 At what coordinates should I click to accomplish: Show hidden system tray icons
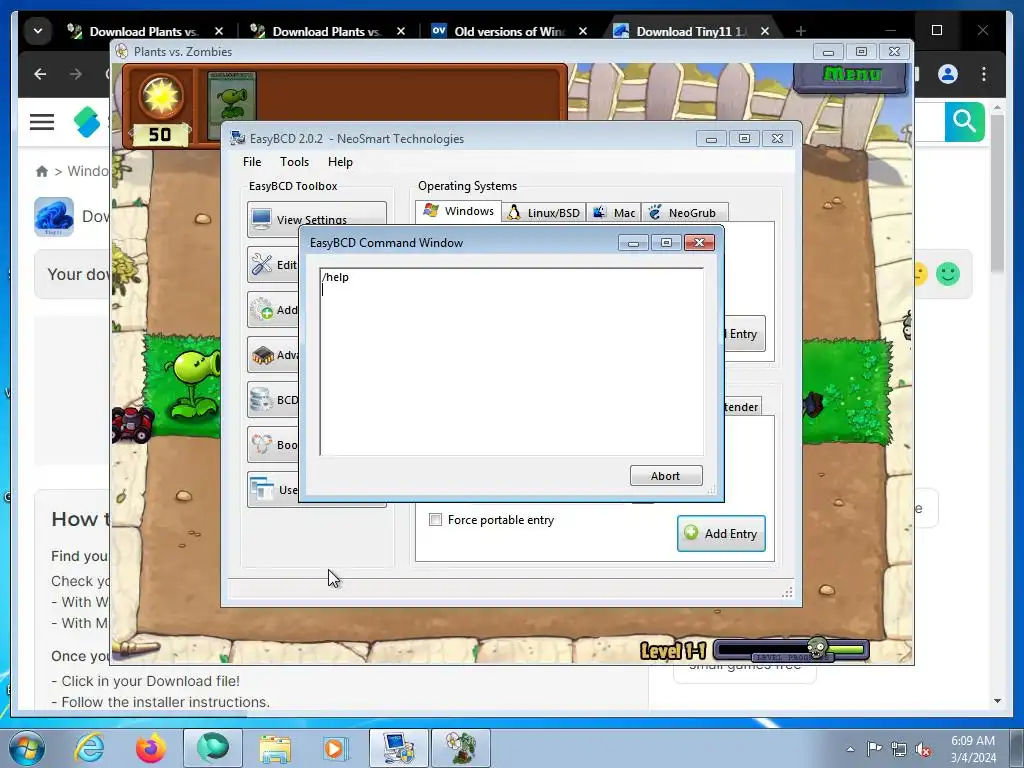point(850,749)
